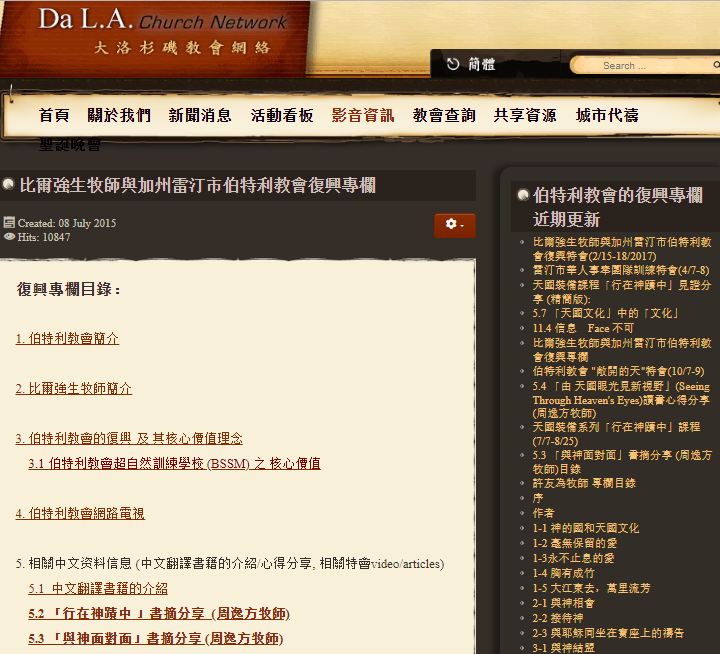Open sidebar link 3-1 與神結盟

(x=563, y=648)
